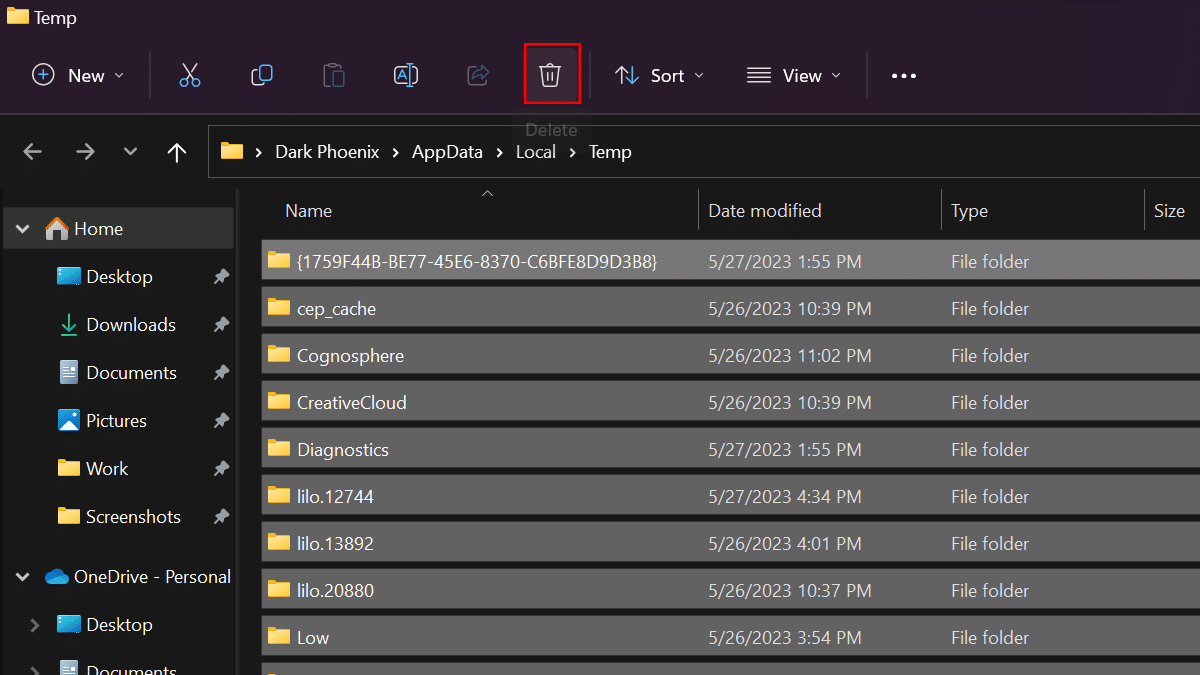Jump to AppData in address bar
1200x675 pixels.
pyautogui.click(x=447, y=152)
